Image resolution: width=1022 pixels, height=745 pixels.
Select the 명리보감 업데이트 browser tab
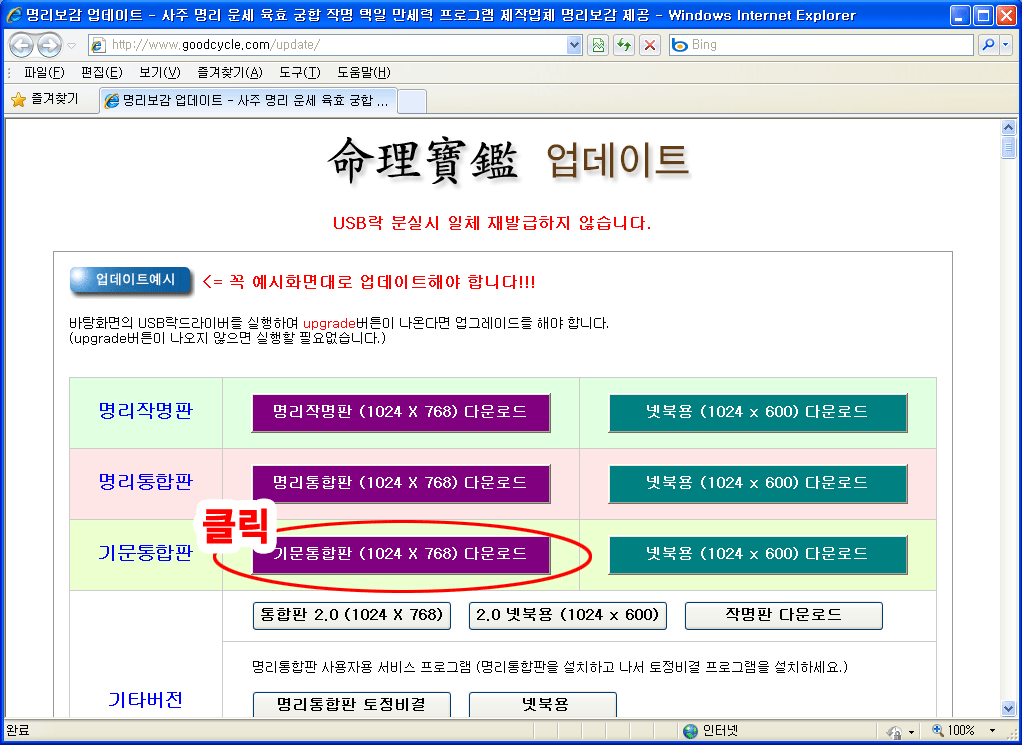[x=248, y=100]
